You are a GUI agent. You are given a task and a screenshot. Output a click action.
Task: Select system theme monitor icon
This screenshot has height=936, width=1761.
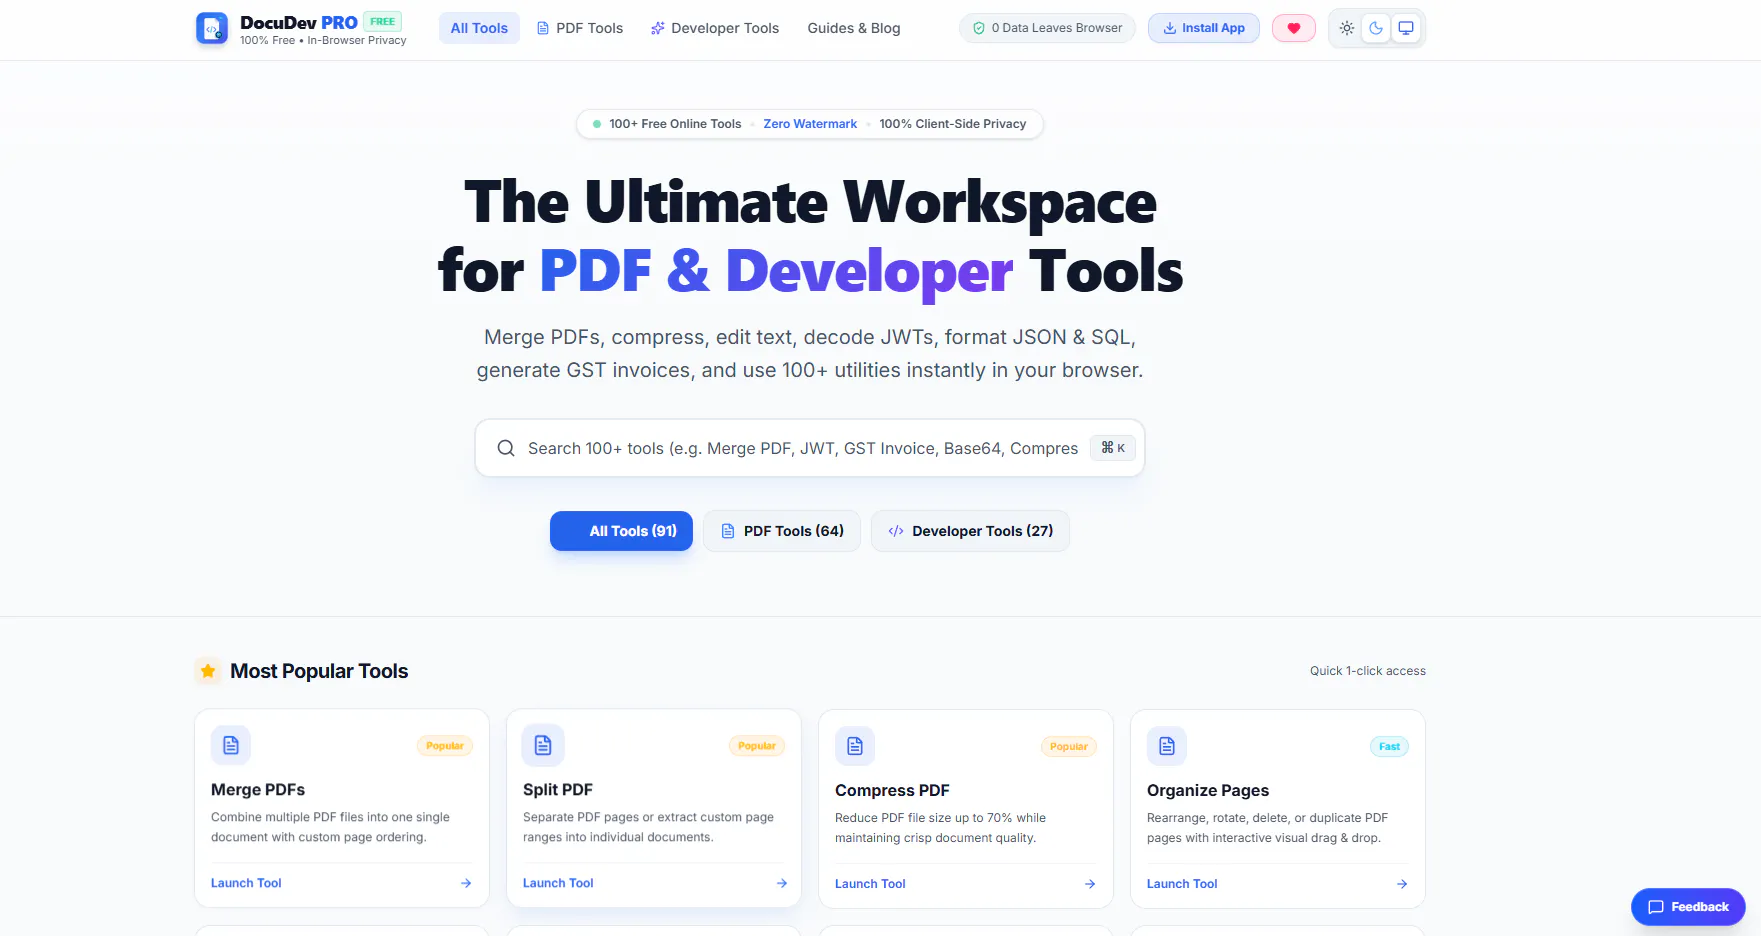point(1406,28)
